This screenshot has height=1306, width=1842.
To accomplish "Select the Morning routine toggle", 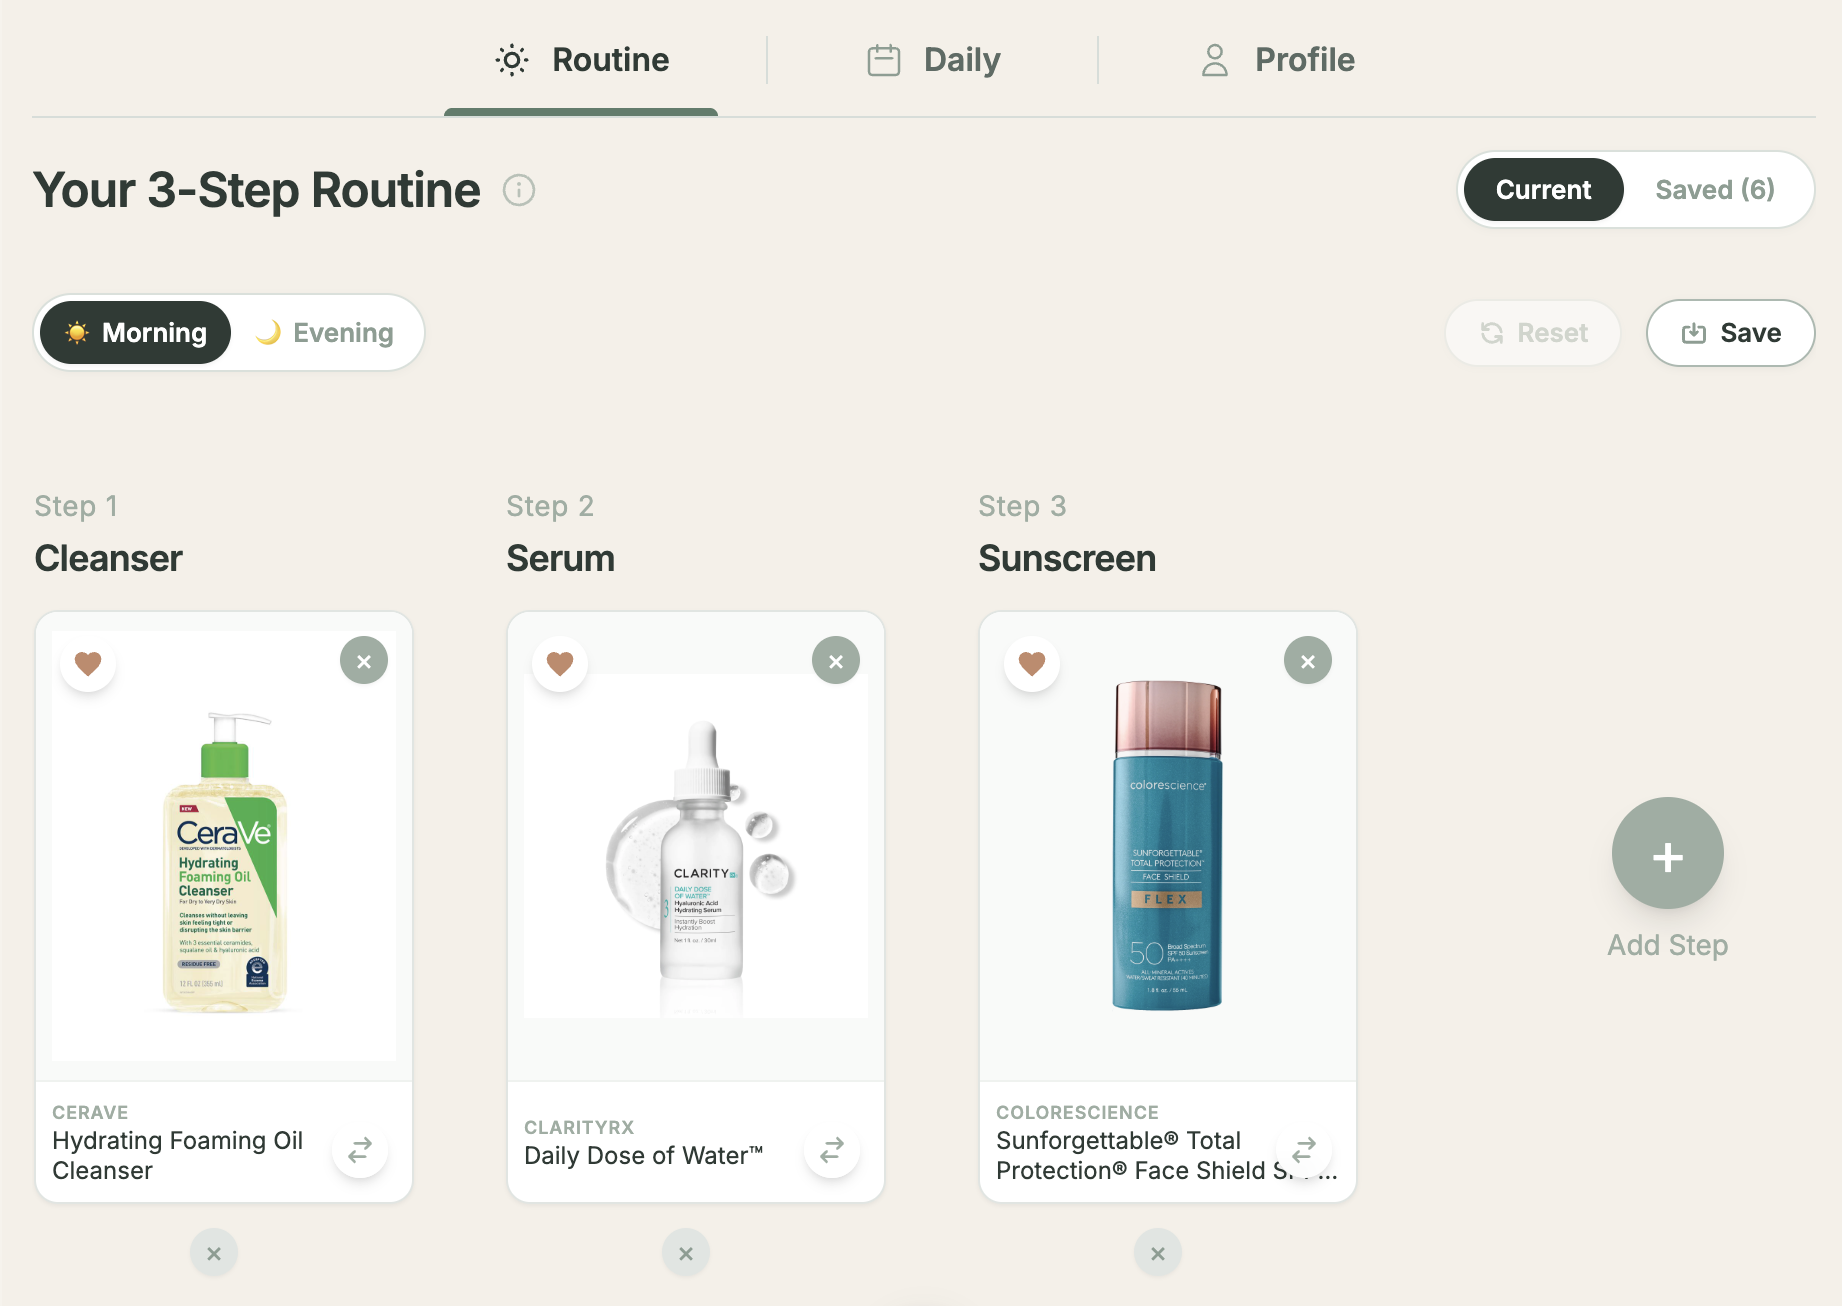I will click(x=134, y=332).
